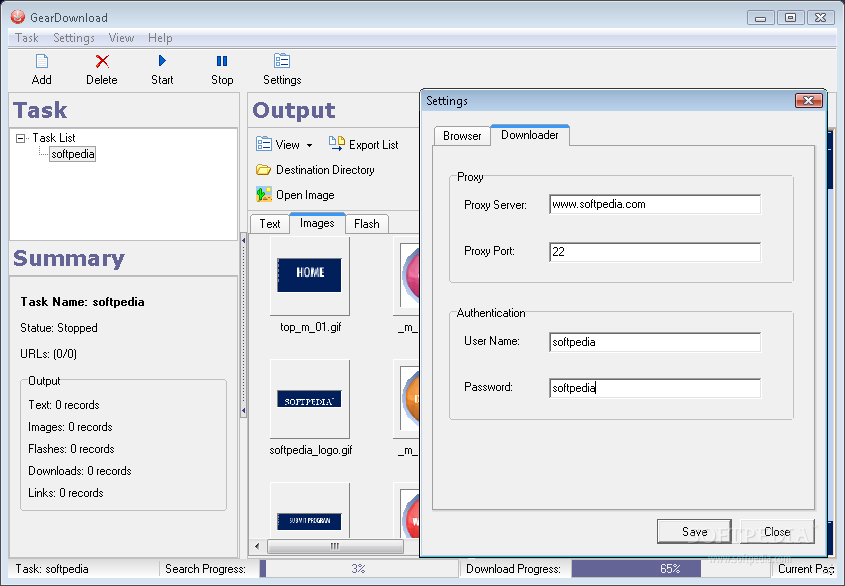Click the Password input field
The image size is (845, 586).
[655, 388]
